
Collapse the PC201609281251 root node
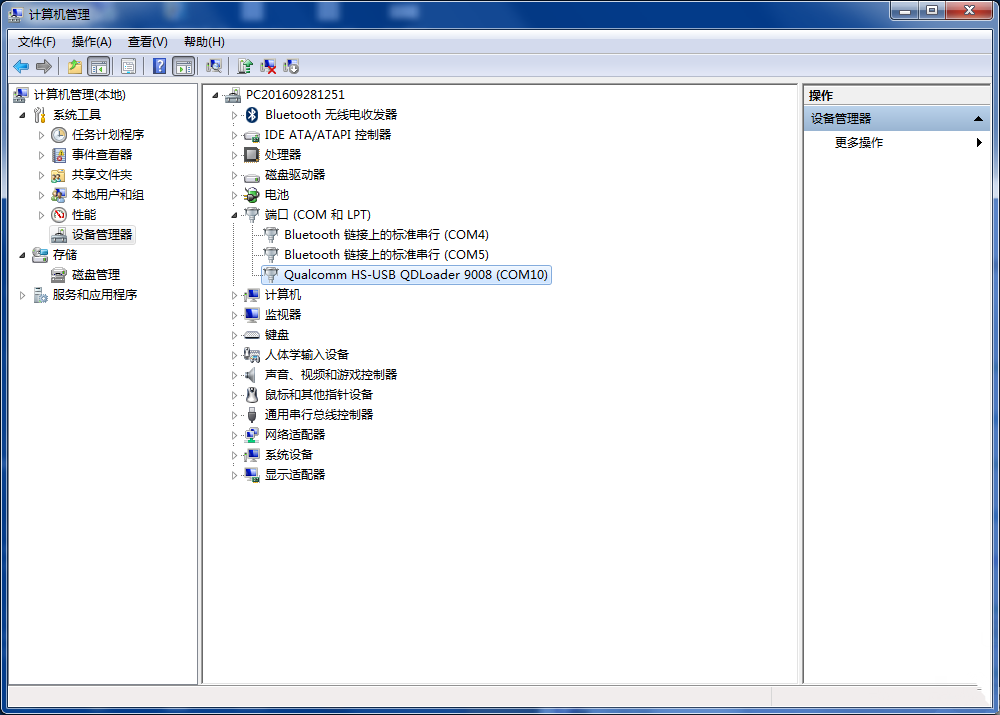click(x=215, y=96)
